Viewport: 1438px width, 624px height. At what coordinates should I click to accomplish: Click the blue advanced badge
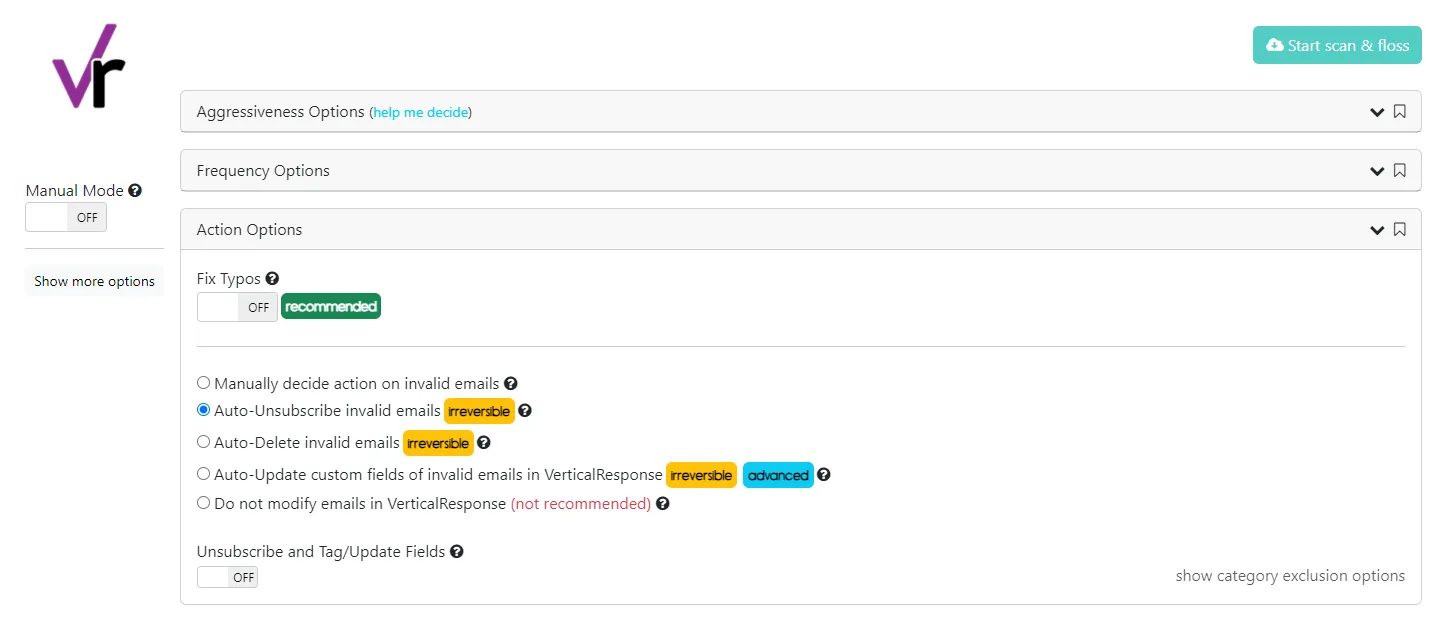778,475
